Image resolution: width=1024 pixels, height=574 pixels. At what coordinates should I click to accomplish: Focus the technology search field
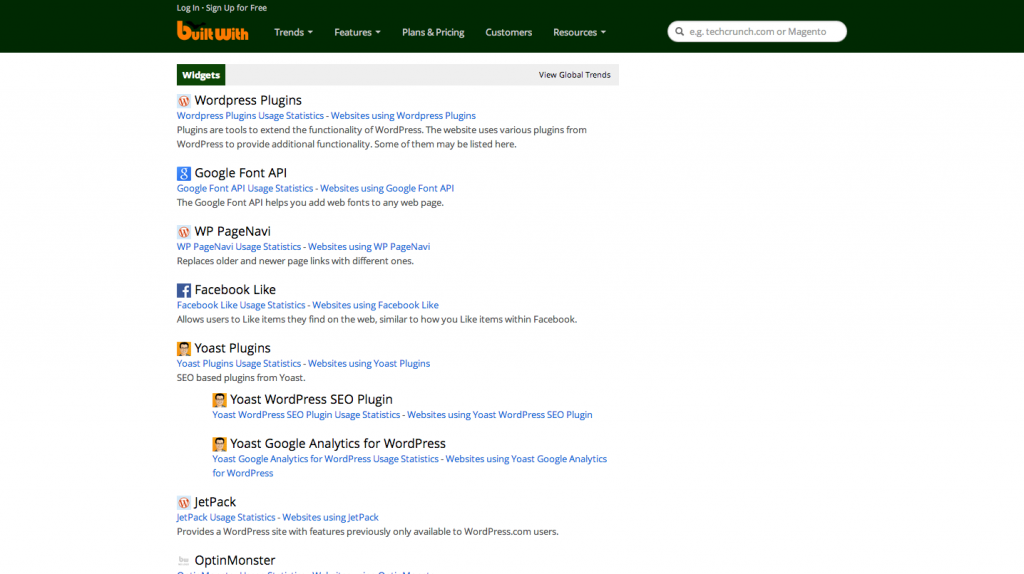click(x=758, y=31)
